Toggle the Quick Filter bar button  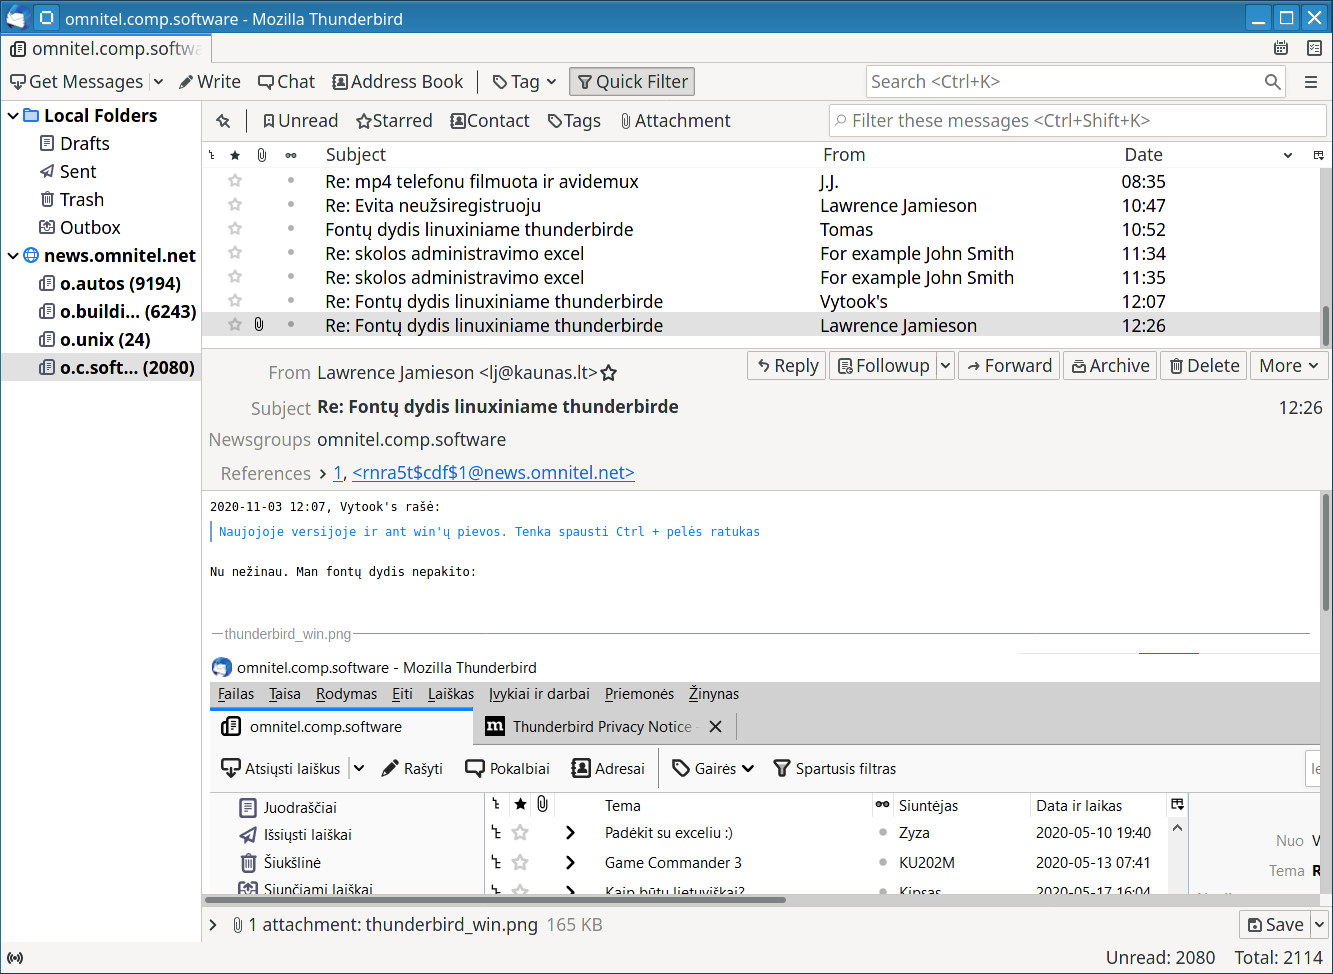[x=631, y=82]
